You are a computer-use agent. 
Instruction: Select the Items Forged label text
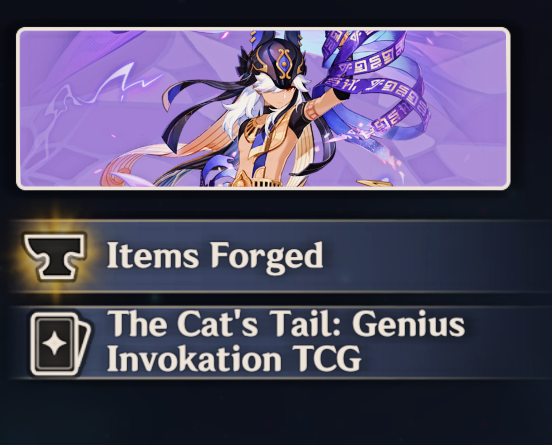[x=215, y=256]
